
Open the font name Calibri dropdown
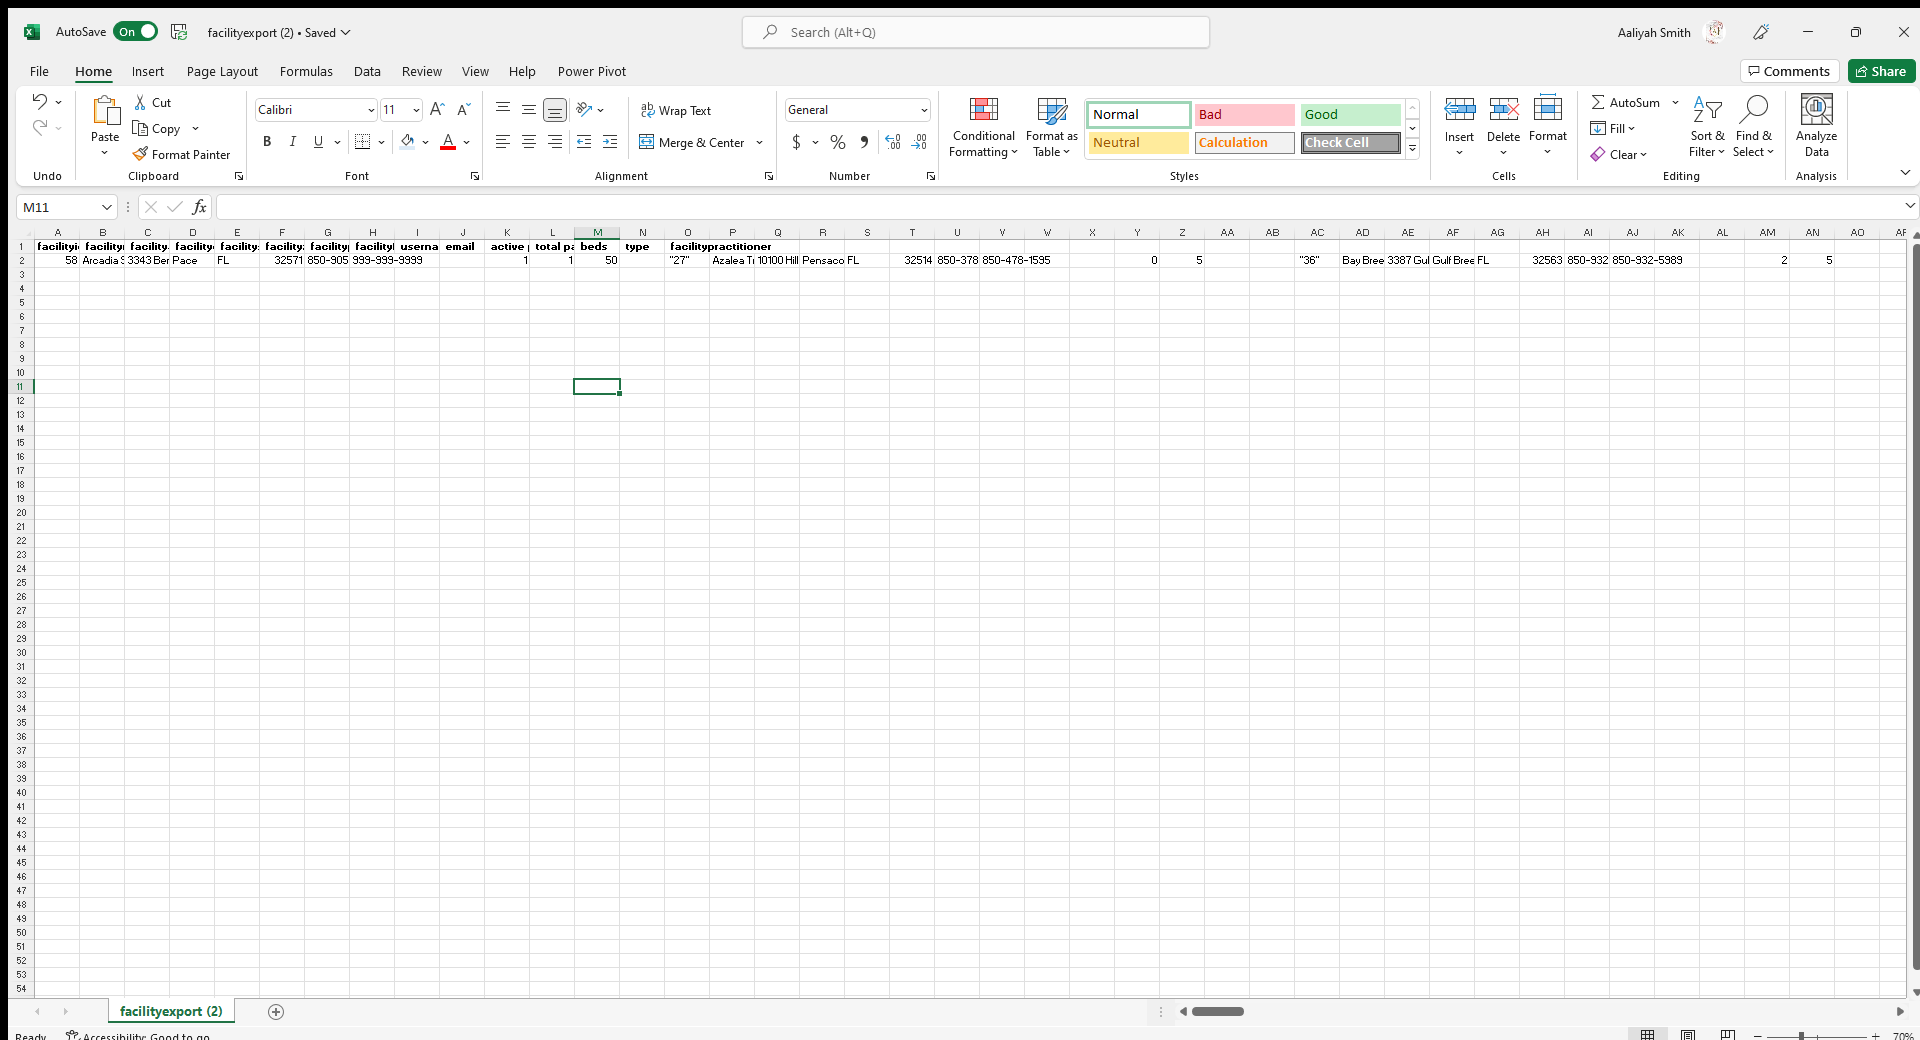click(371, 110)
